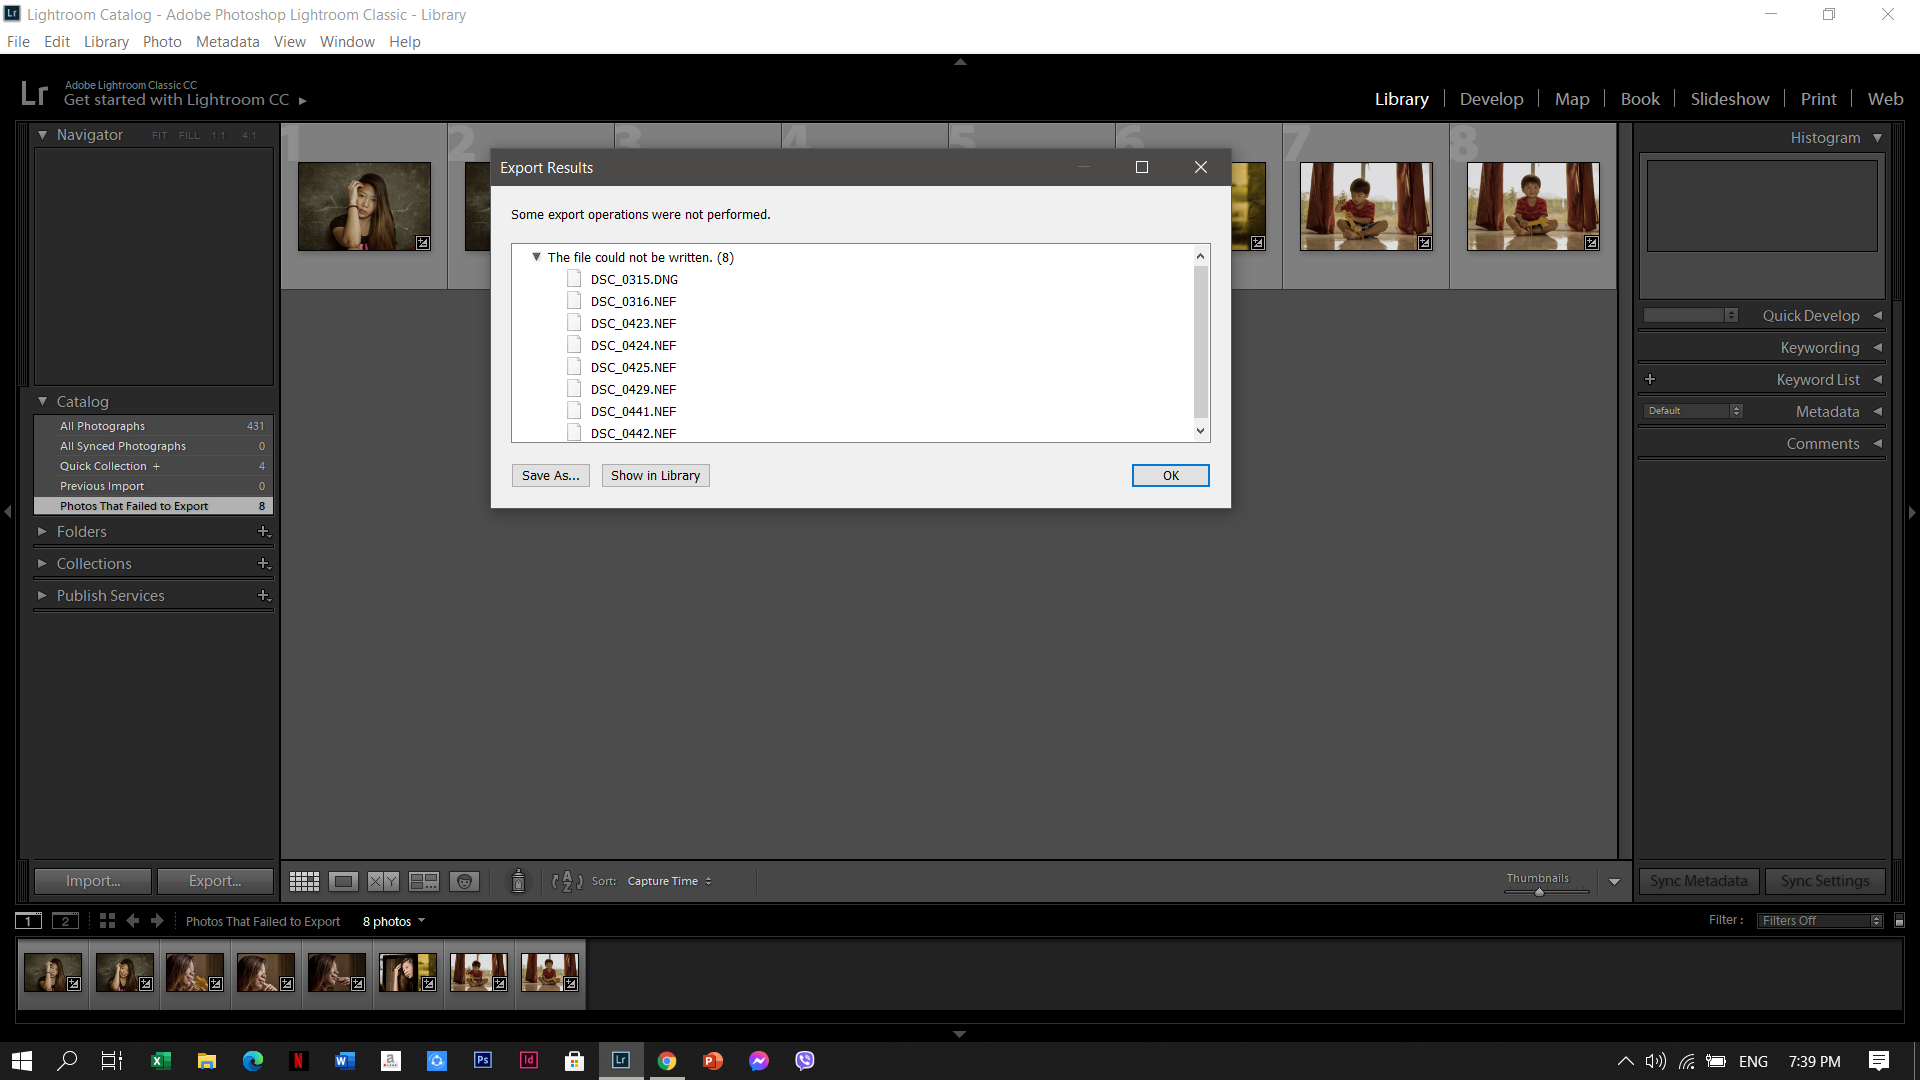Check the DSC_0315.DNG checkbox

(574, 279)
